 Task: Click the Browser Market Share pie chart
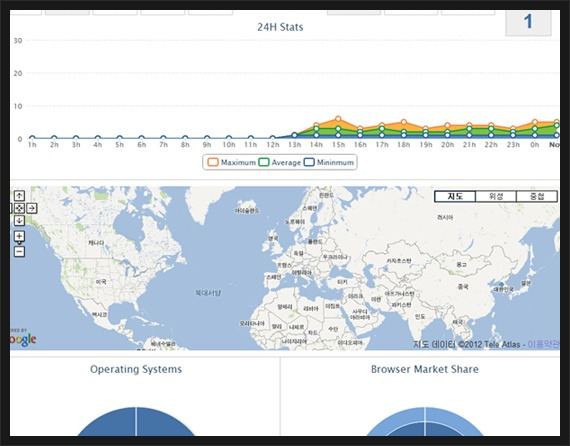coord(425,422)
